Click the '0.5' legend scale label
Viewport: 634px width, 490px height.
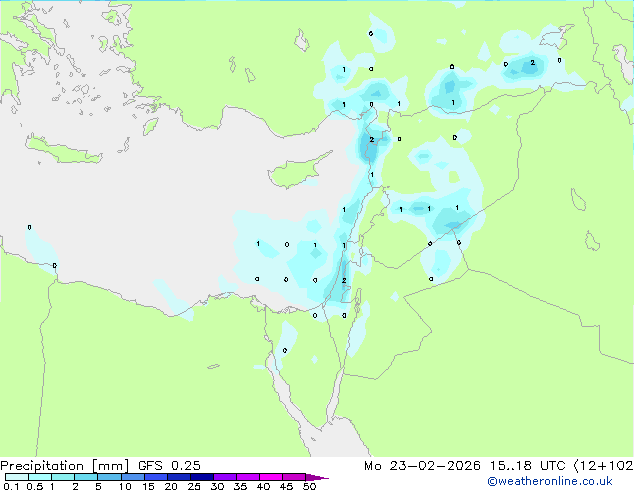[x=34, y=486]
